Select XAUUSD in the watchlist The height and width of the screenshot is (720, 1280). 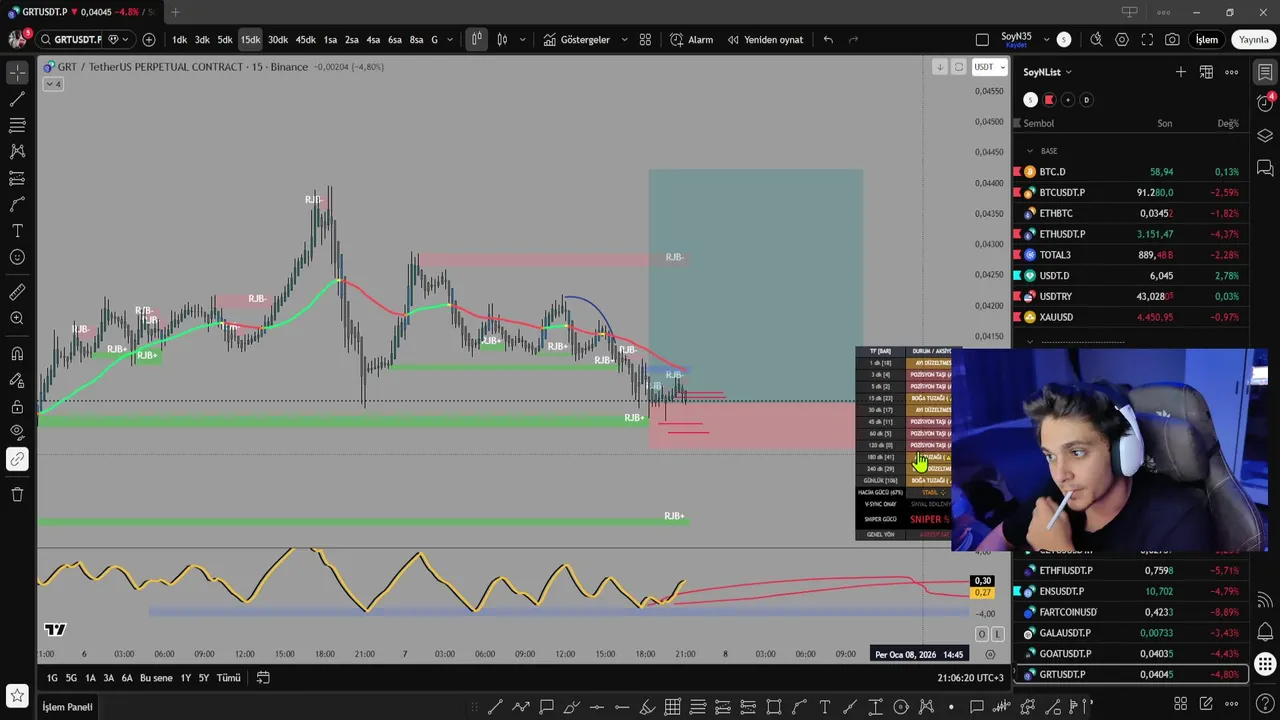(x=1131, y=317)
